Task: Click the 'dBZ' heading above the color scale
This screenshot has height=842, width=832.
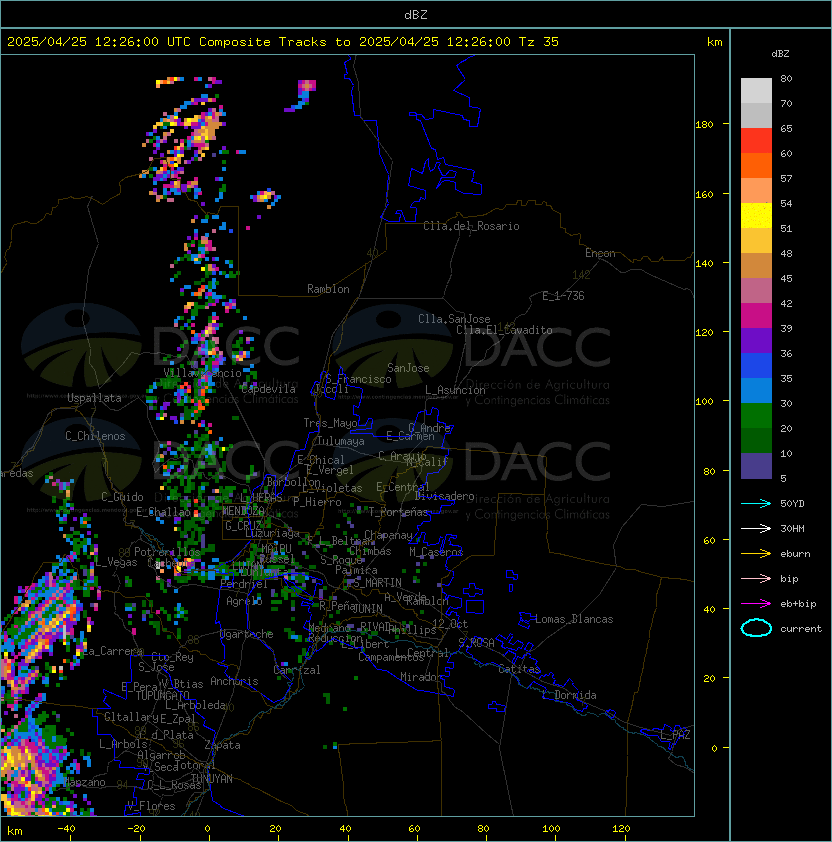Action: tap(780, 54)
